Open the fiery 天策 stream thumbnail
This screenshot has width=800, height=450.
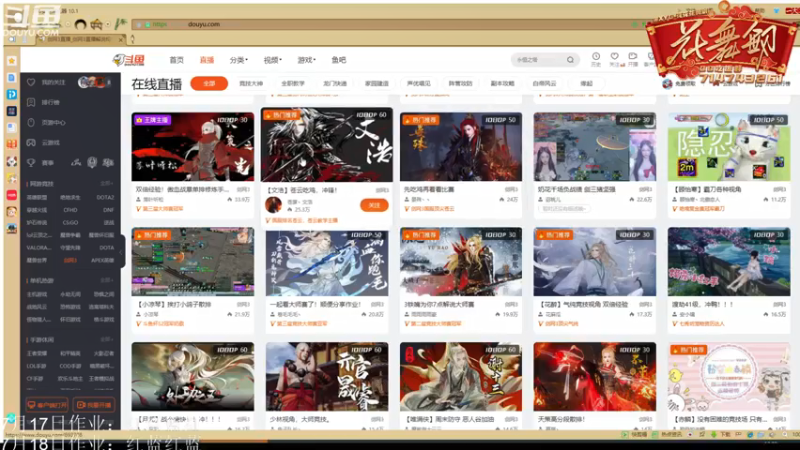(x=594, y=377)
